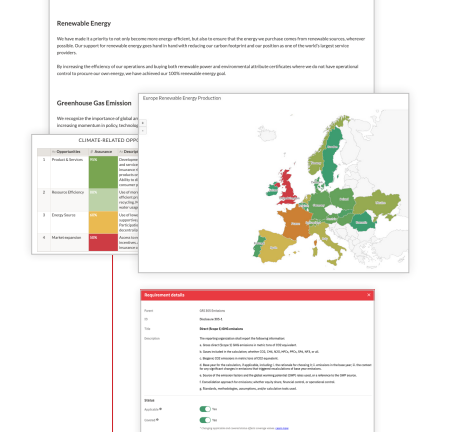Click the info icon beside Covered
452x432 pixels.
tap(157, 420)
